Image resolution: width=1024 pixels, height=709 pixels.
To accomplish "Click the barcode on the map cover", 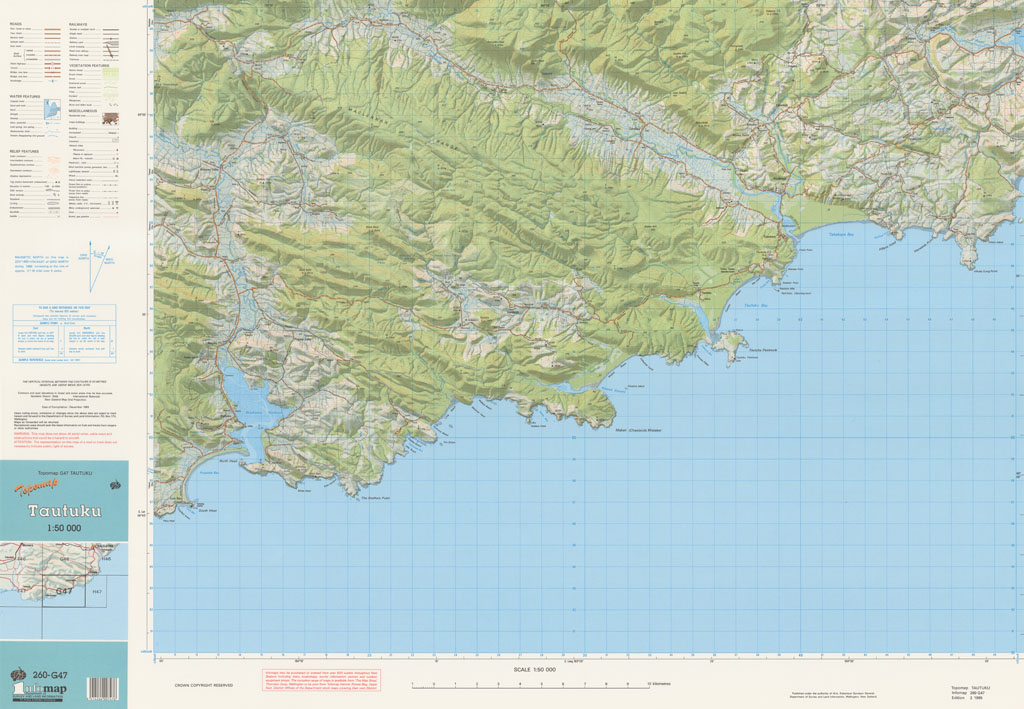I will 103,688.
